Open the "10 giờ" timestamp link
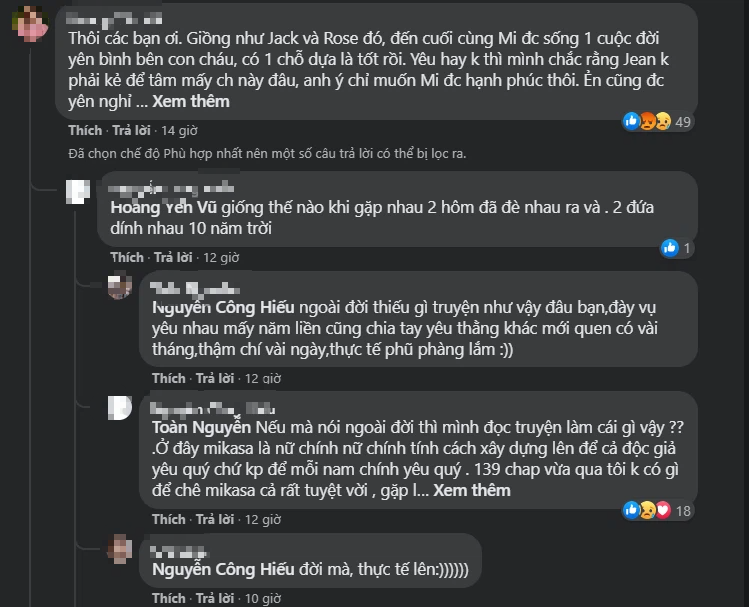This screenshot has height=607, width=749. pos(263,598)
